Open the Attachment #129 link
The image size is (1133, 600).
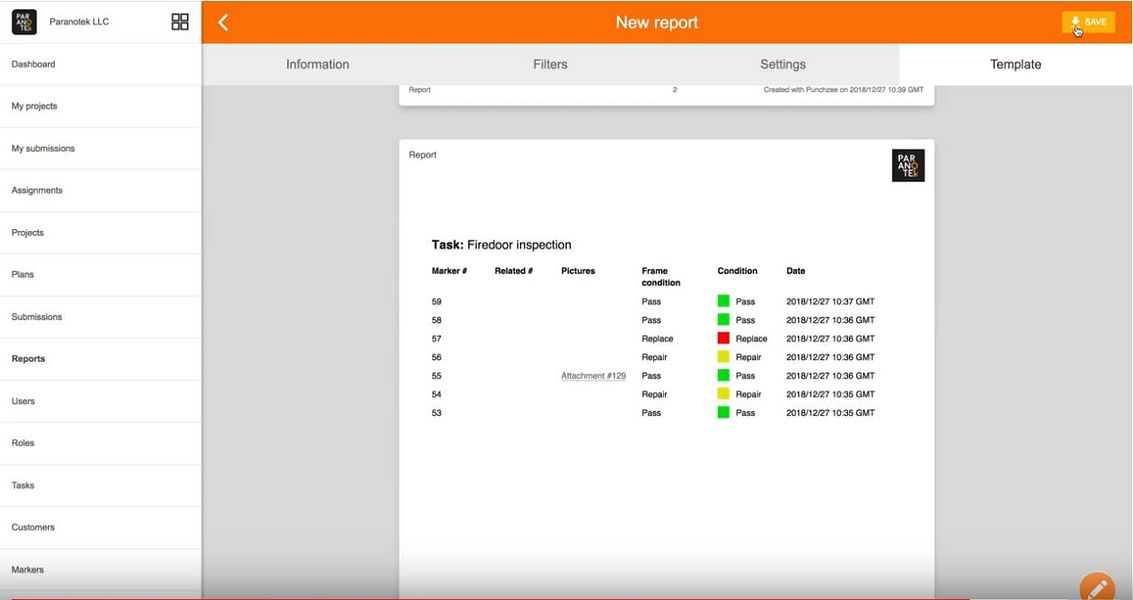coord(593,376)
